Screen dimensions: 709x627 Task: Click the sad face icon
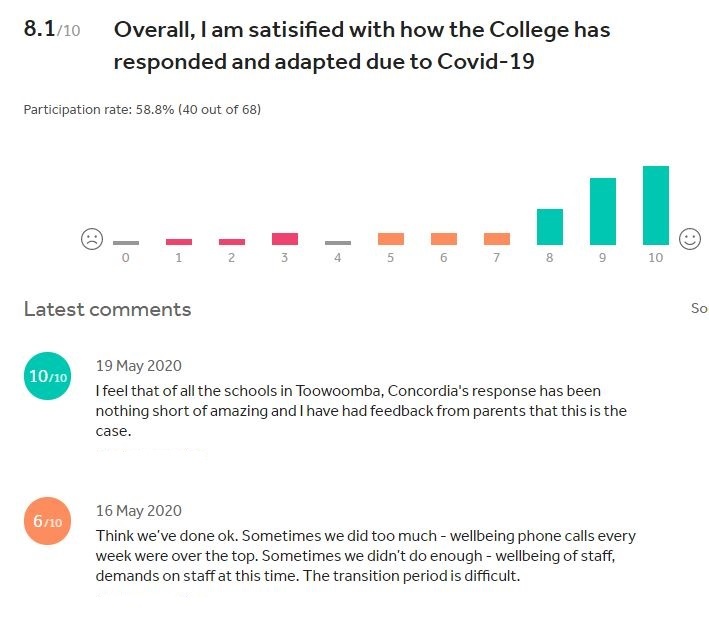point(92,239)
